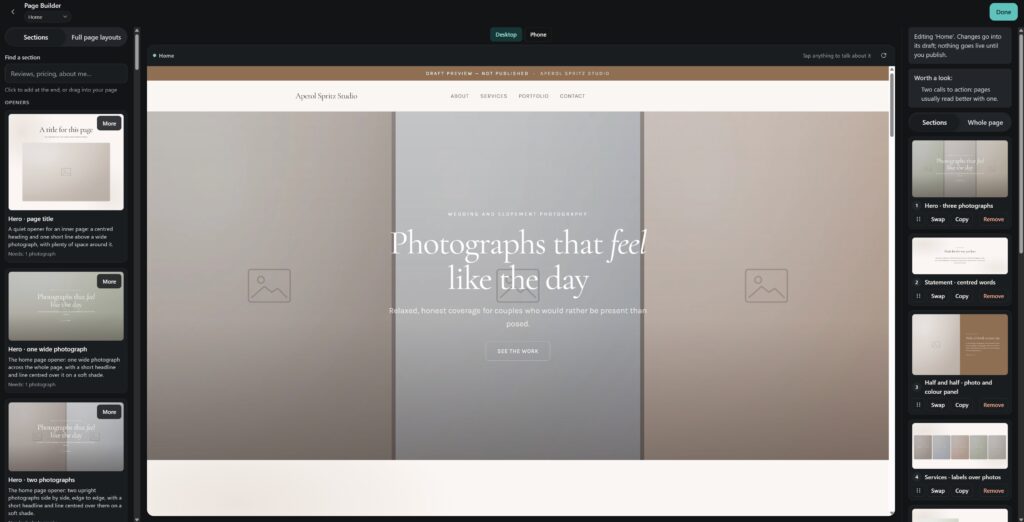Switch preview to Desktop view

[505, 35]
